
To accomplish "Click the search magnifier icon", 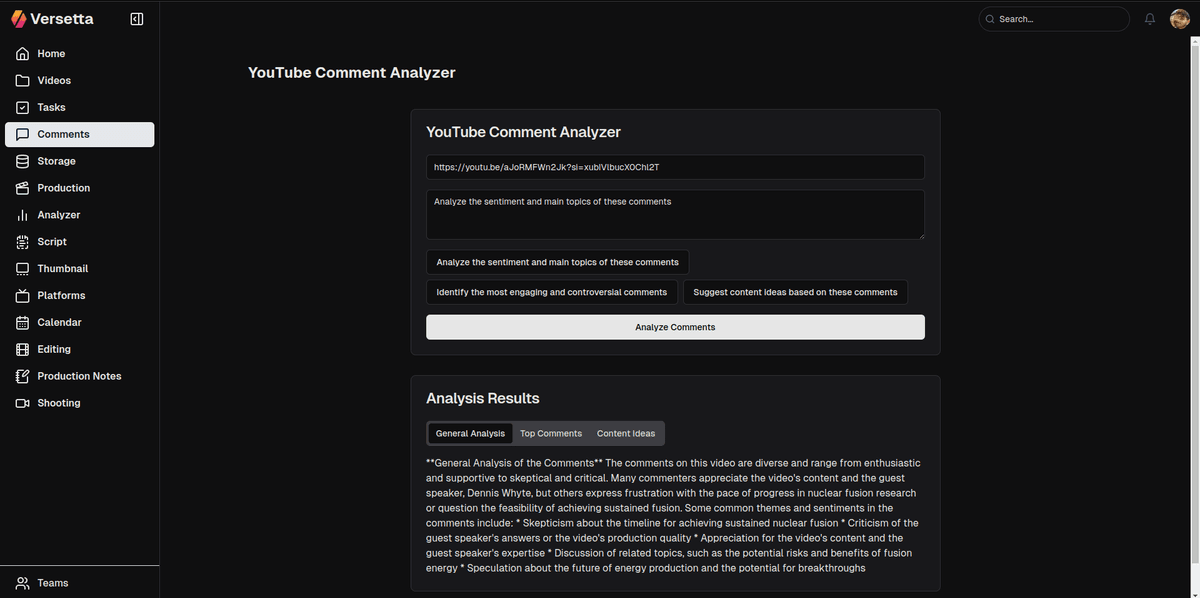I will (x=990, y=19).
